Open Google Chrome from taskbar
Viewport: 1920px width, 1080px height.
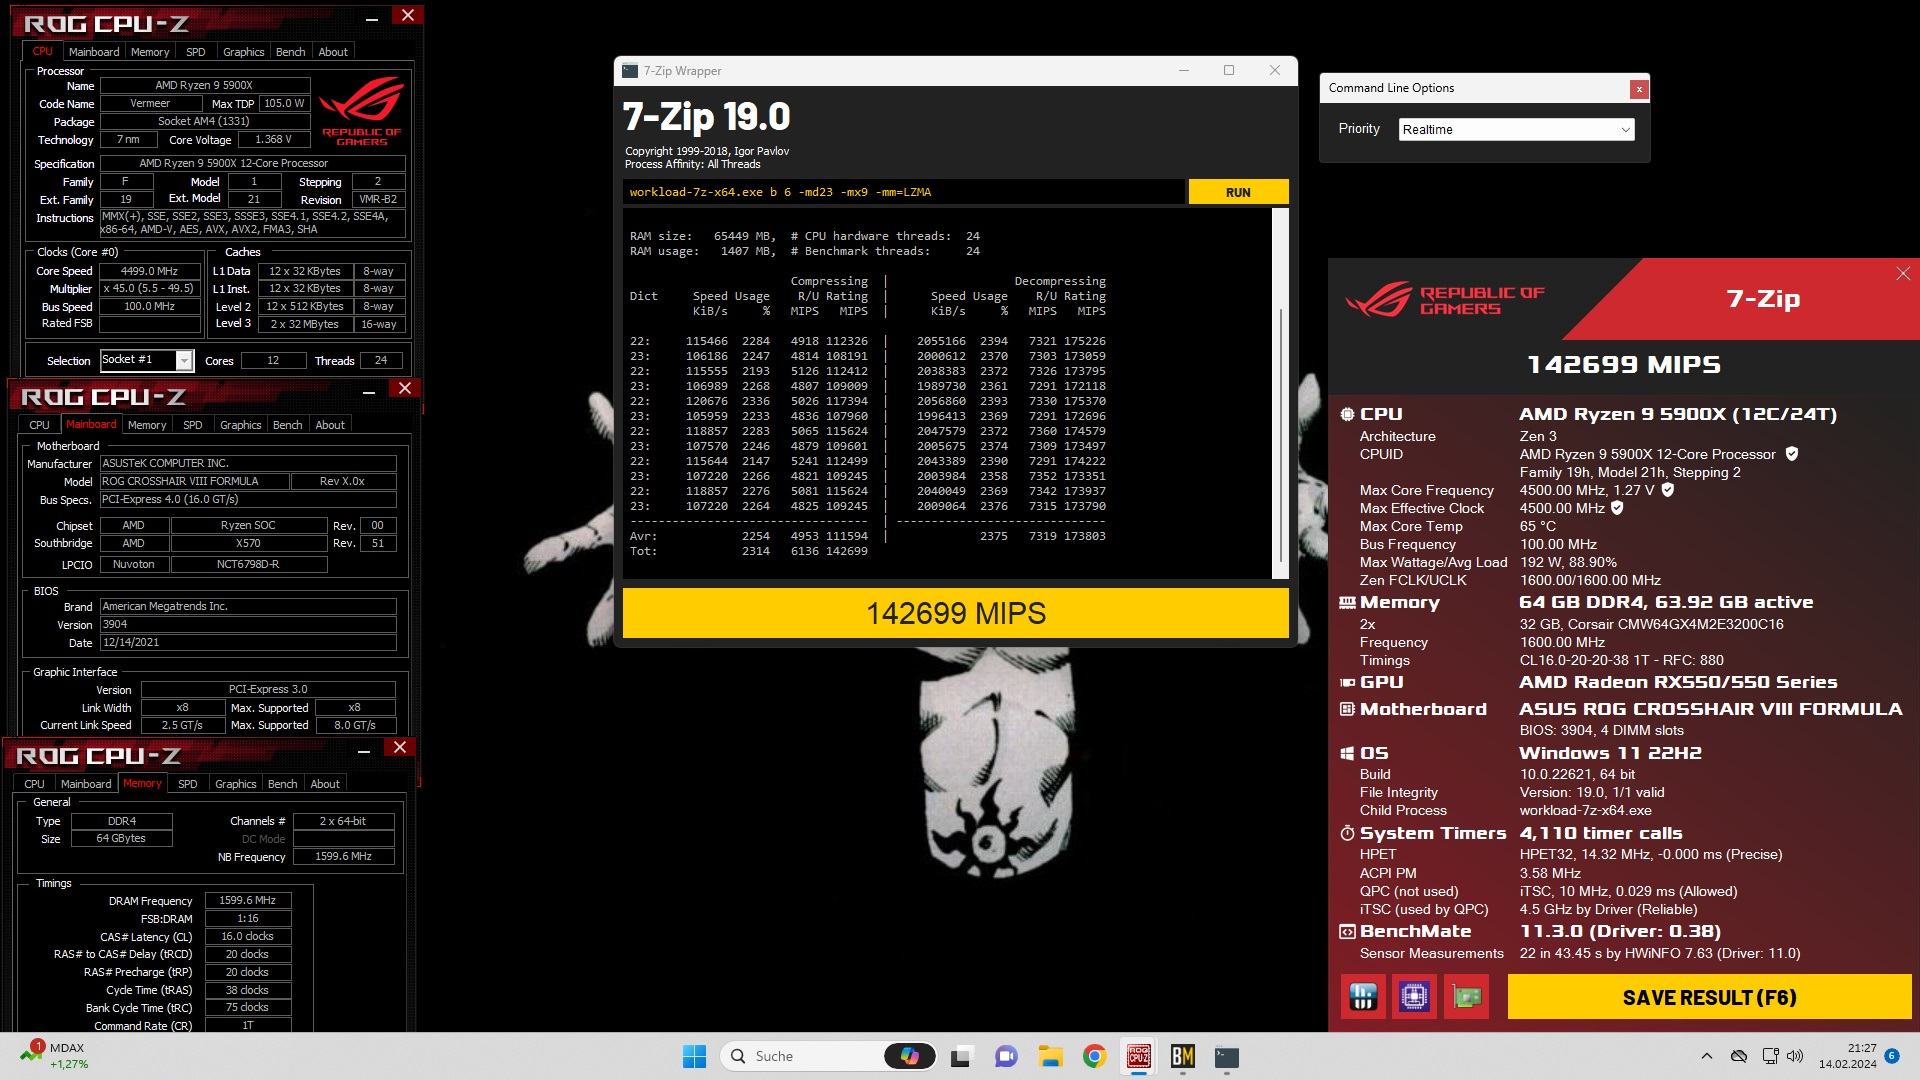point(1094,1056)
